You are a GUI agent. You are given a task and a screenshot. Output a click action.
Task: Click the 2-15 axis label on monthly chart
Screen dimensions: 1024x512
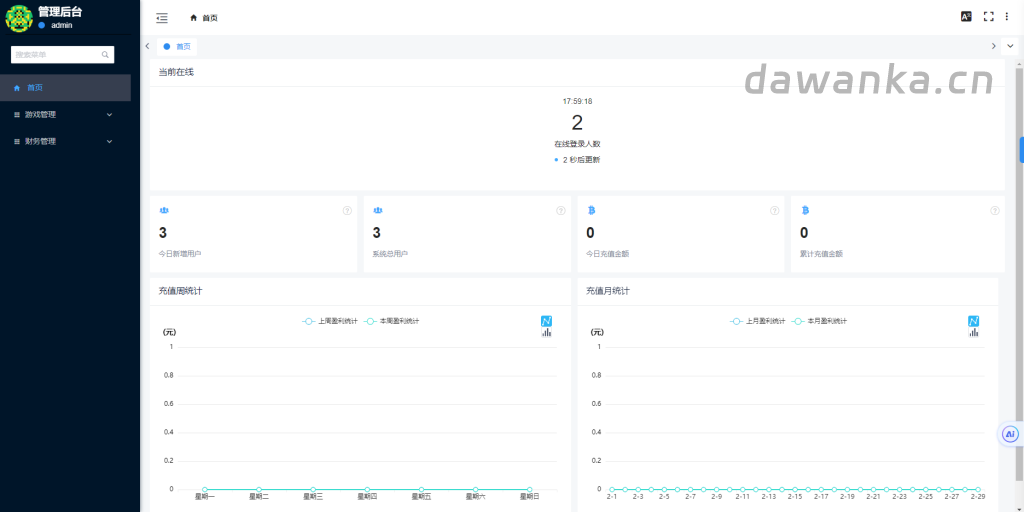pyautogui.click(x=795, y=497)
